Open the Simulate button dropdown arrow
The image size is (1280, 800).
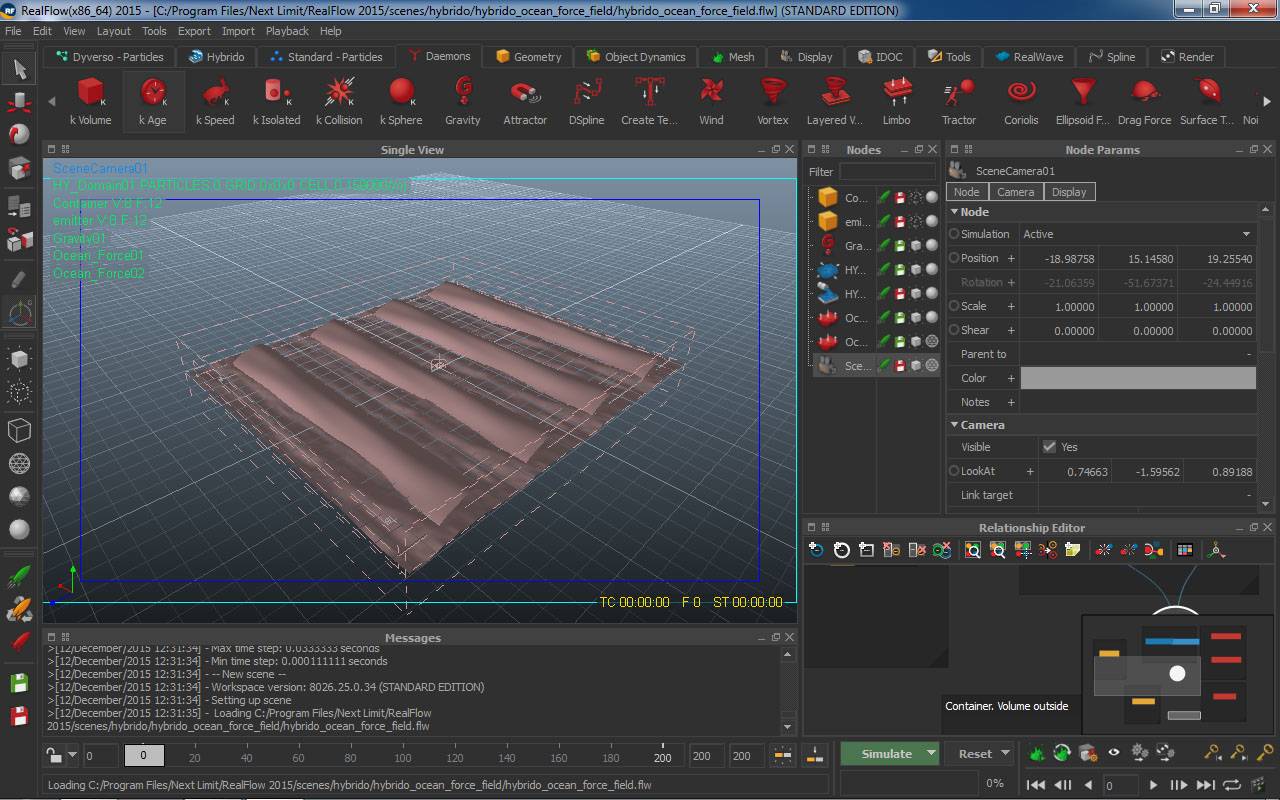931,753
